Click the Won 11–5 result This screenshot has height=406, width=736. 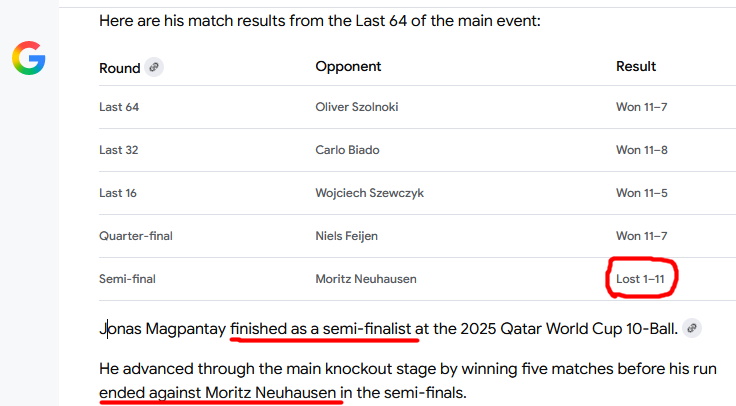pyautogui.click(x=641, y=193)
